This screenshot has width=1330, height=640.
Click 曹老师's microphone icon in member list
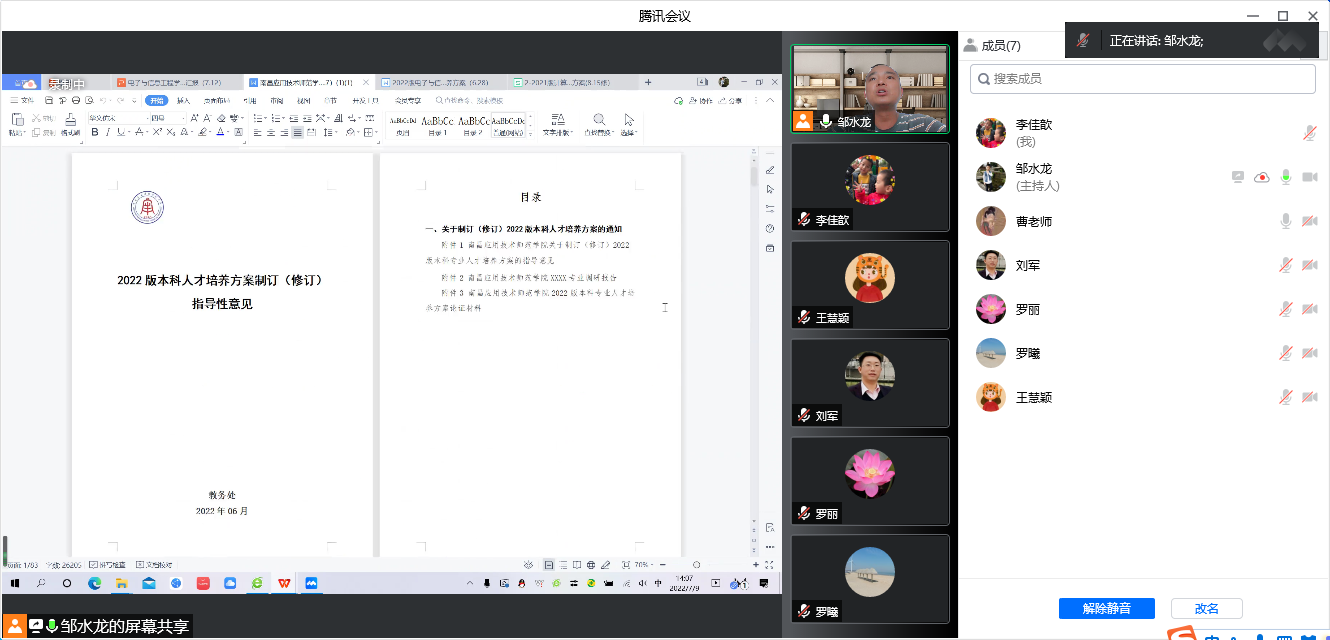[1286, 221]
